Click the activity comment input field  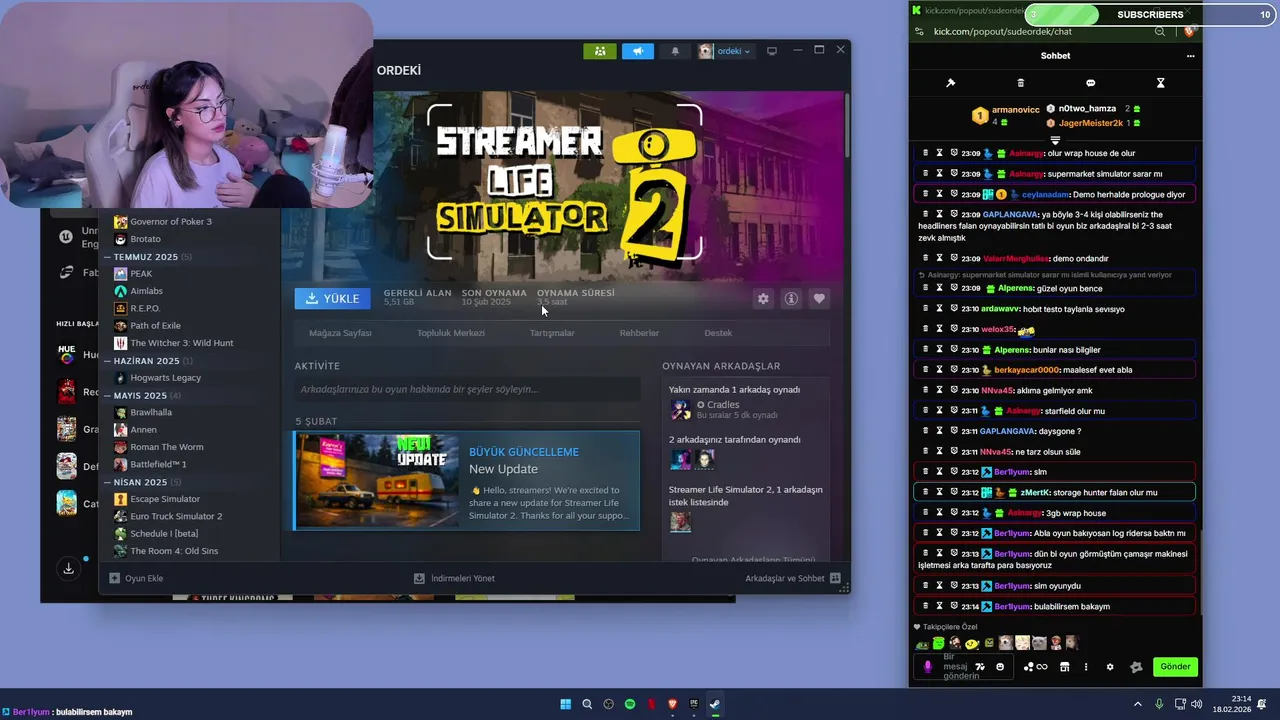pyautogui.click(x=467, y=389)
